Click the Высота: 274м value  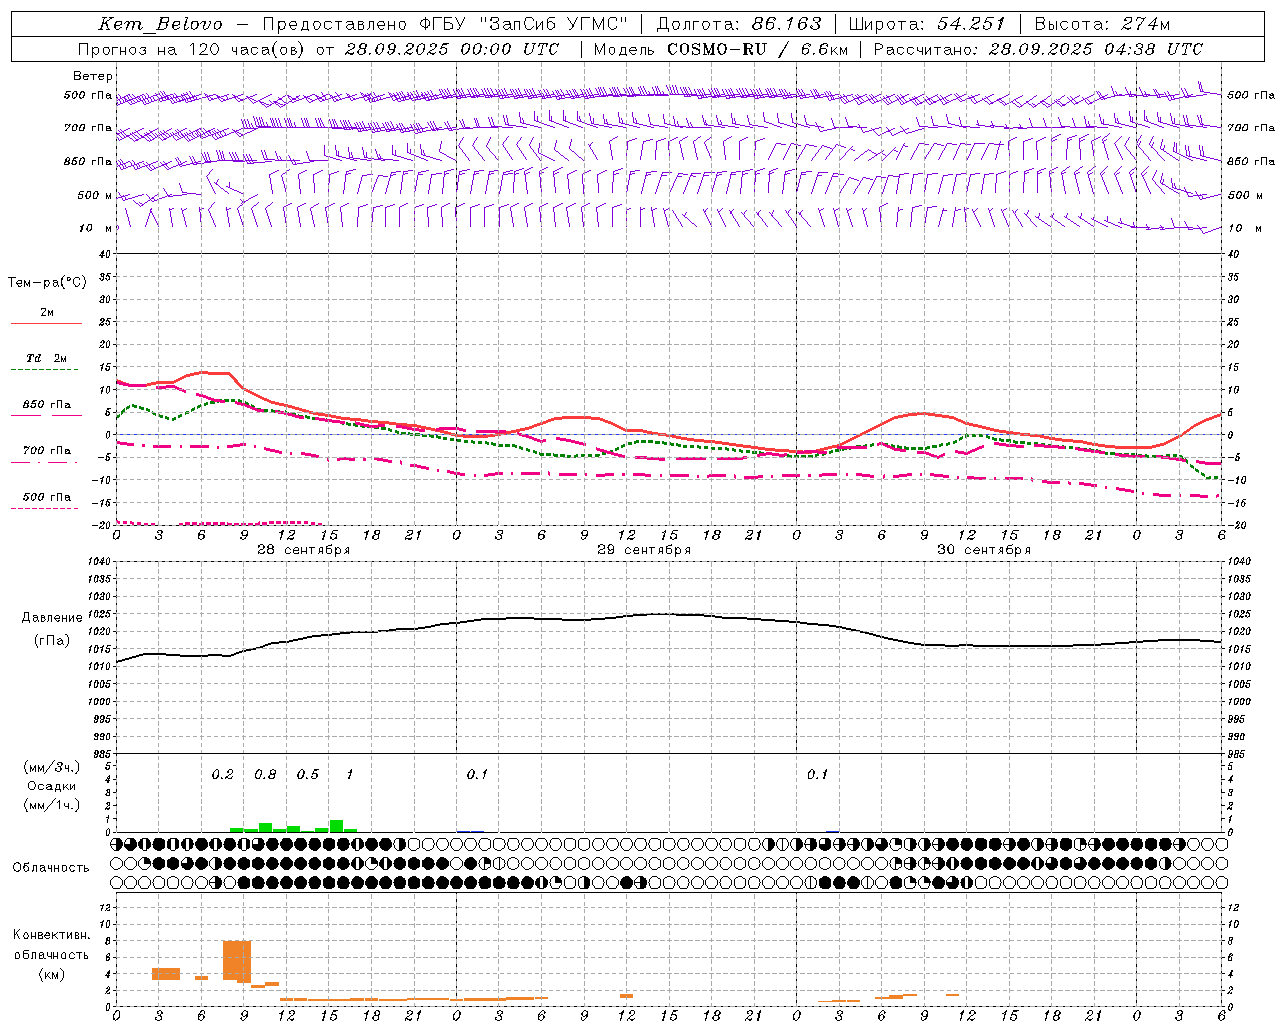(1102, 24)
